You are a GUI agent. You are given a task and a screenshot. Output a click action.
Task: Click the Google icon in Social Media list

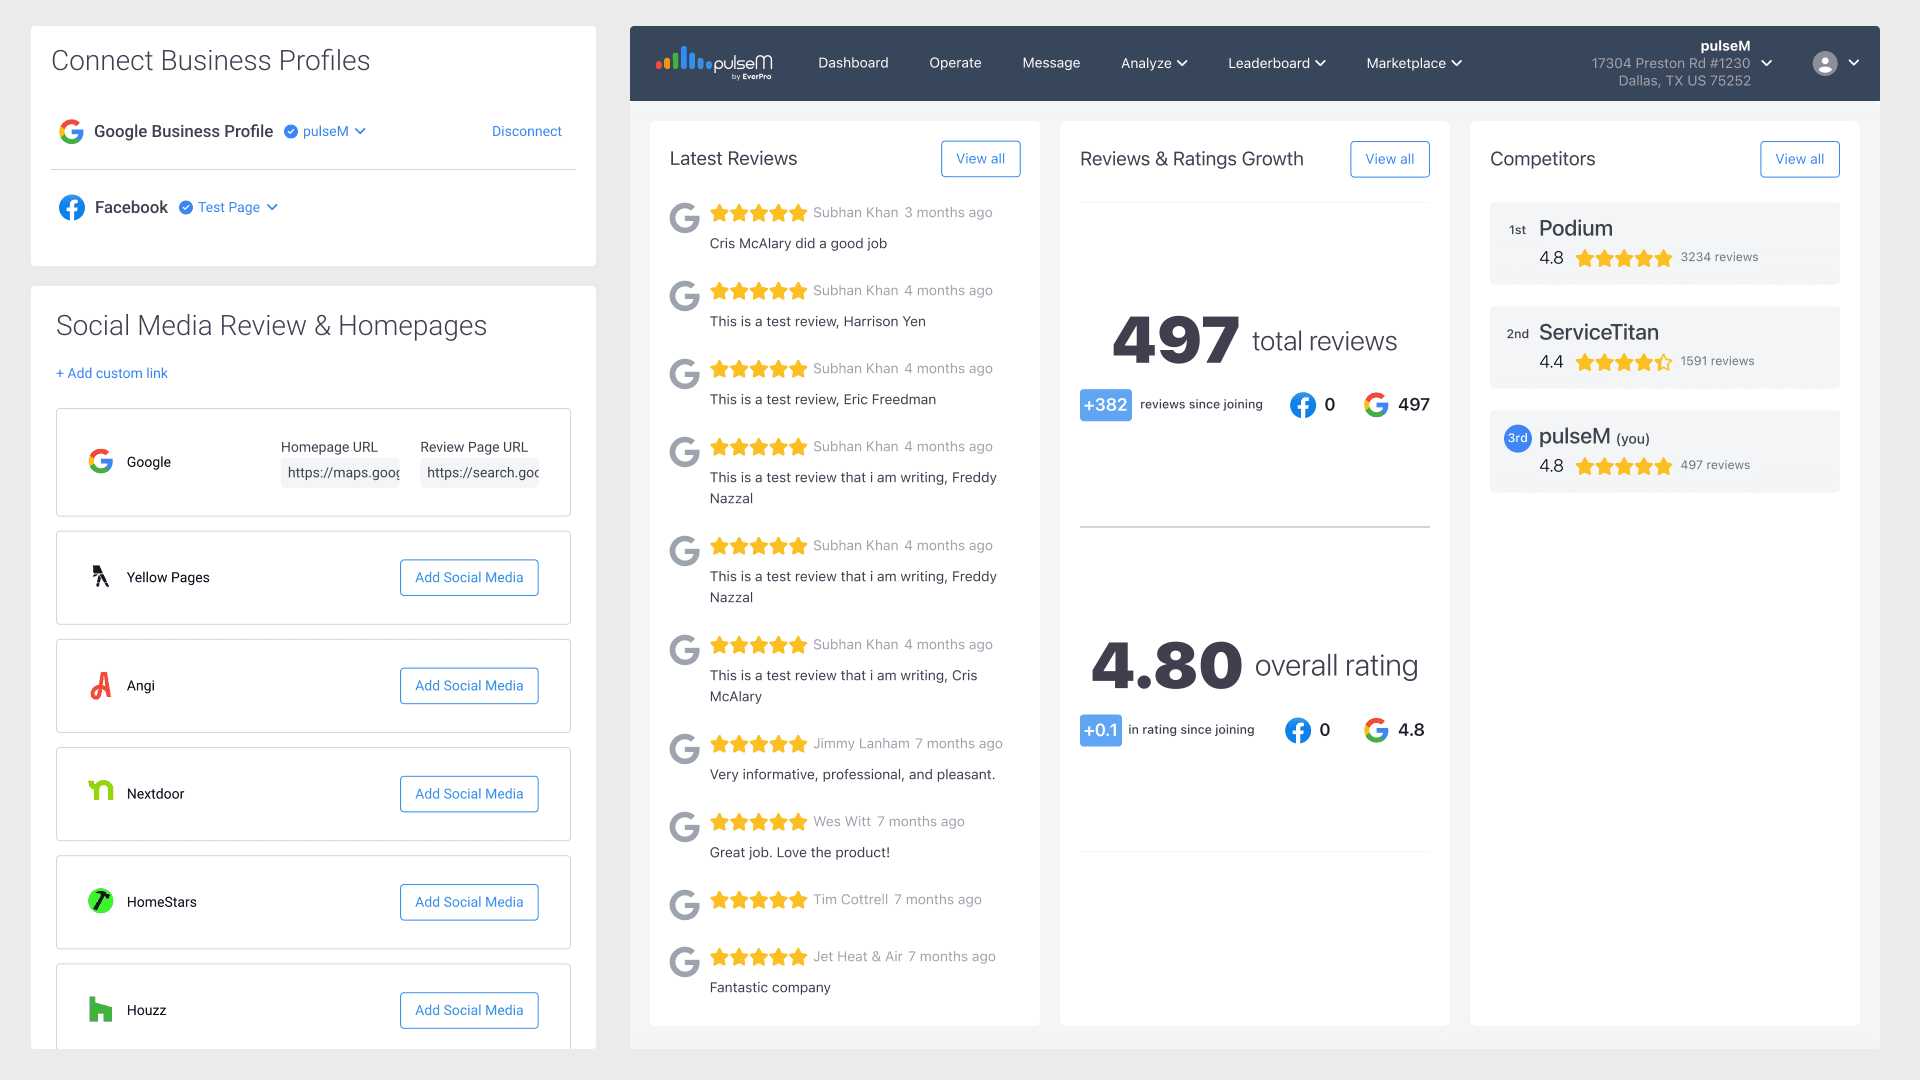[101, 461]
